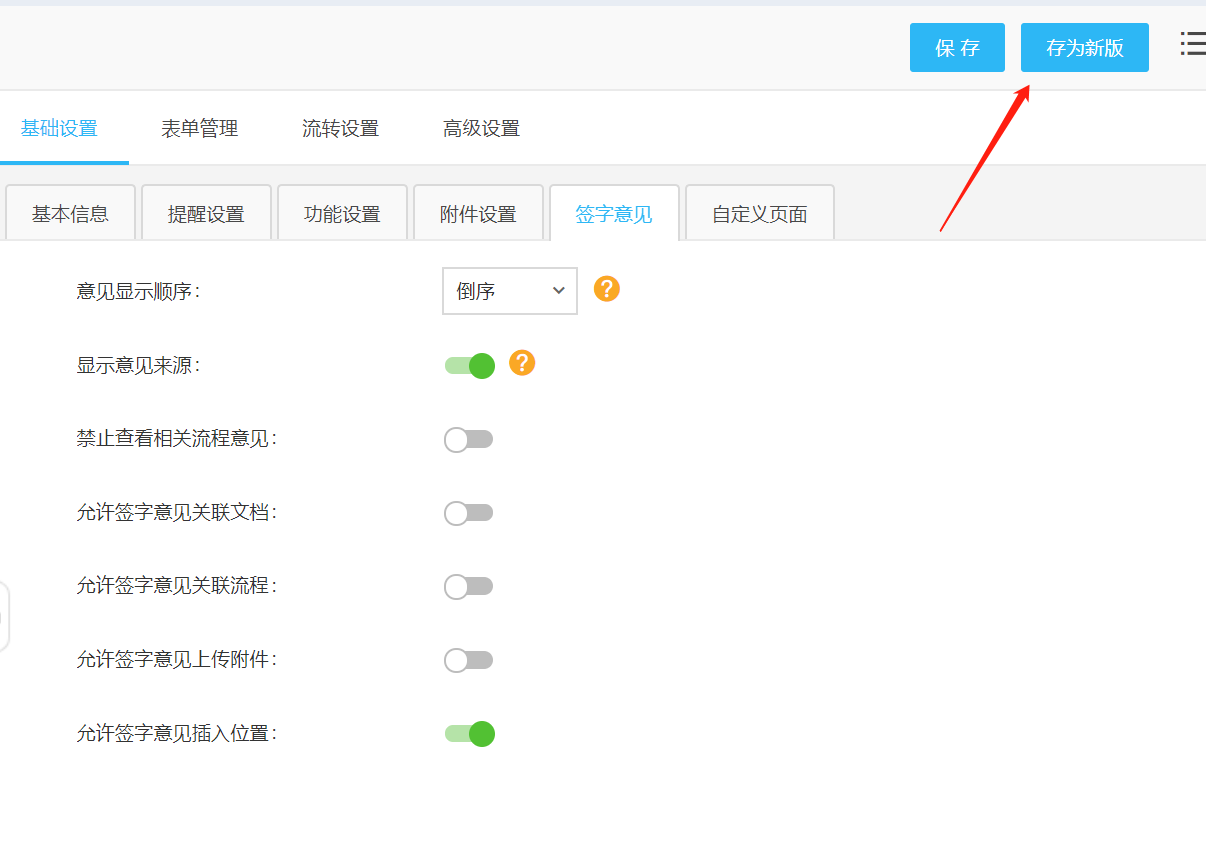1206x843 pixels.
Task: Turn on 允许签字意见关联文档 toggle
Action: 469,513
